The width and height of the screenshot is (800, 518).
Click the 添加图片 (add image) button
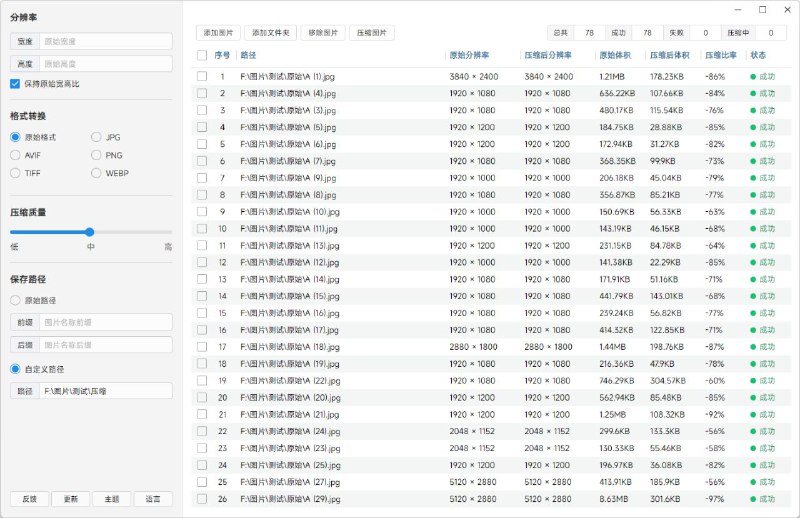pyautogui.click(x=217, y=33)
